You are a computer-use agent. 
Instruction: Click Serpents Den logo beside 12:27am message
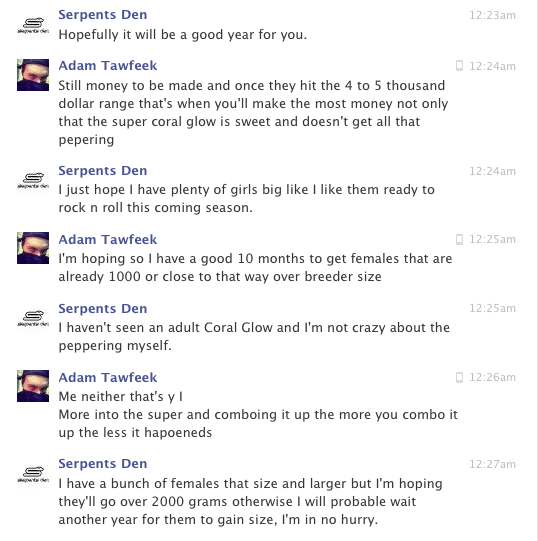(x=33, y=473)
